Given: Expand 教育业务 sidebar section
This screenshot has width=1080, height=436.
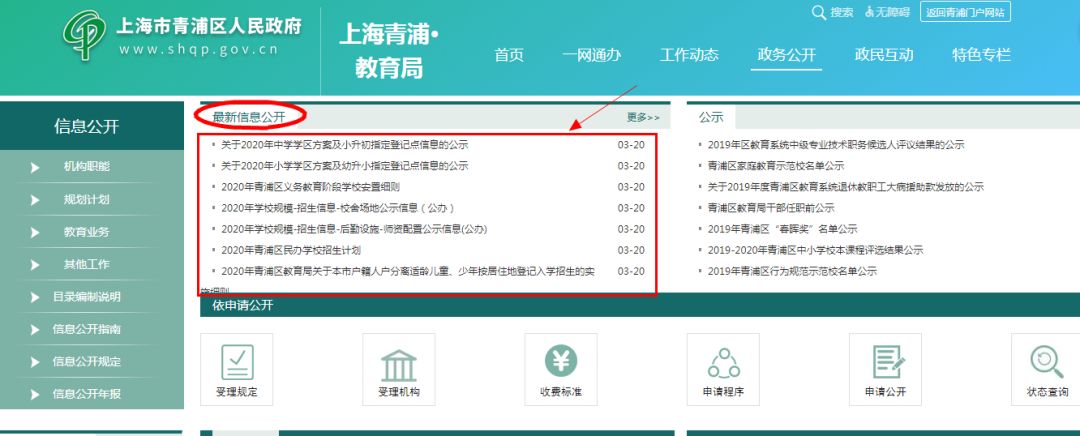Looking at the screenshot, I should 86,232.
